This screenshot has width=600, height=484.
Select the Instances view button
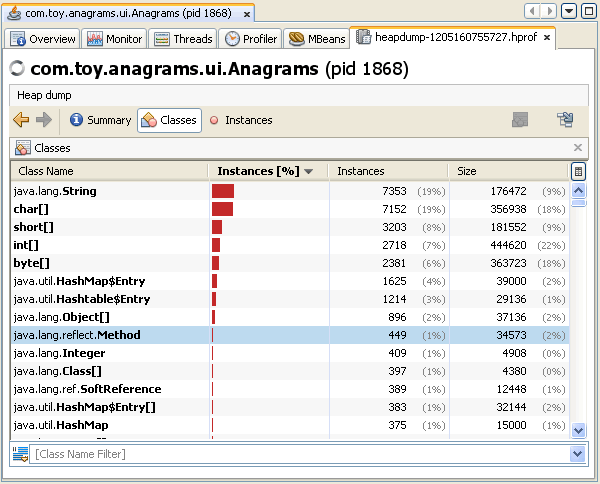pos(240,120)
